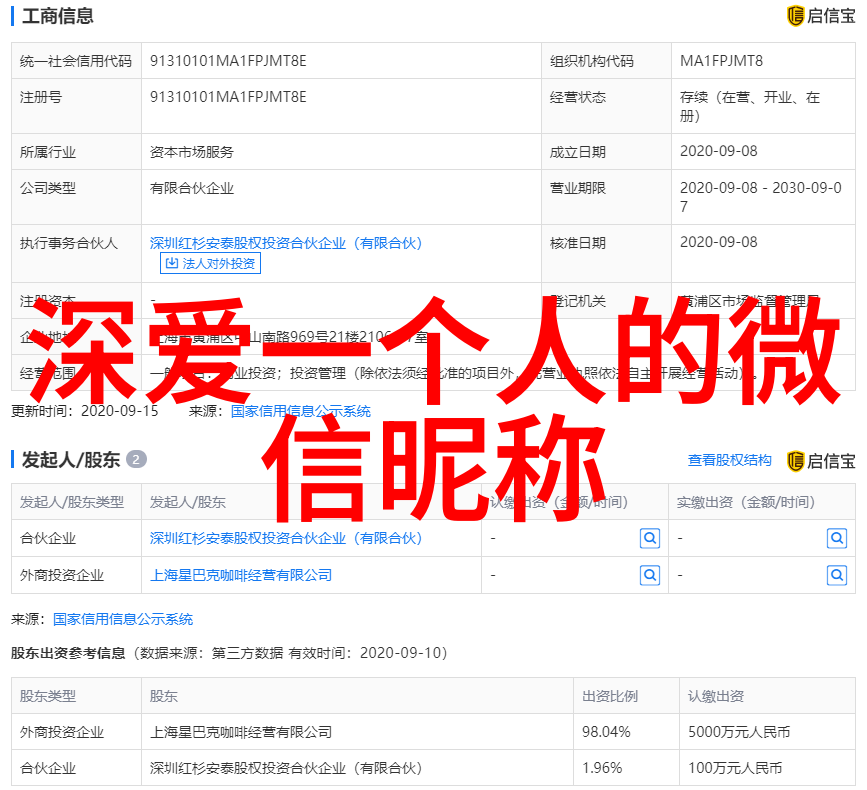867x790 pixels.
Task: Click the 法人对外投资 button
Action: (210, 263)
